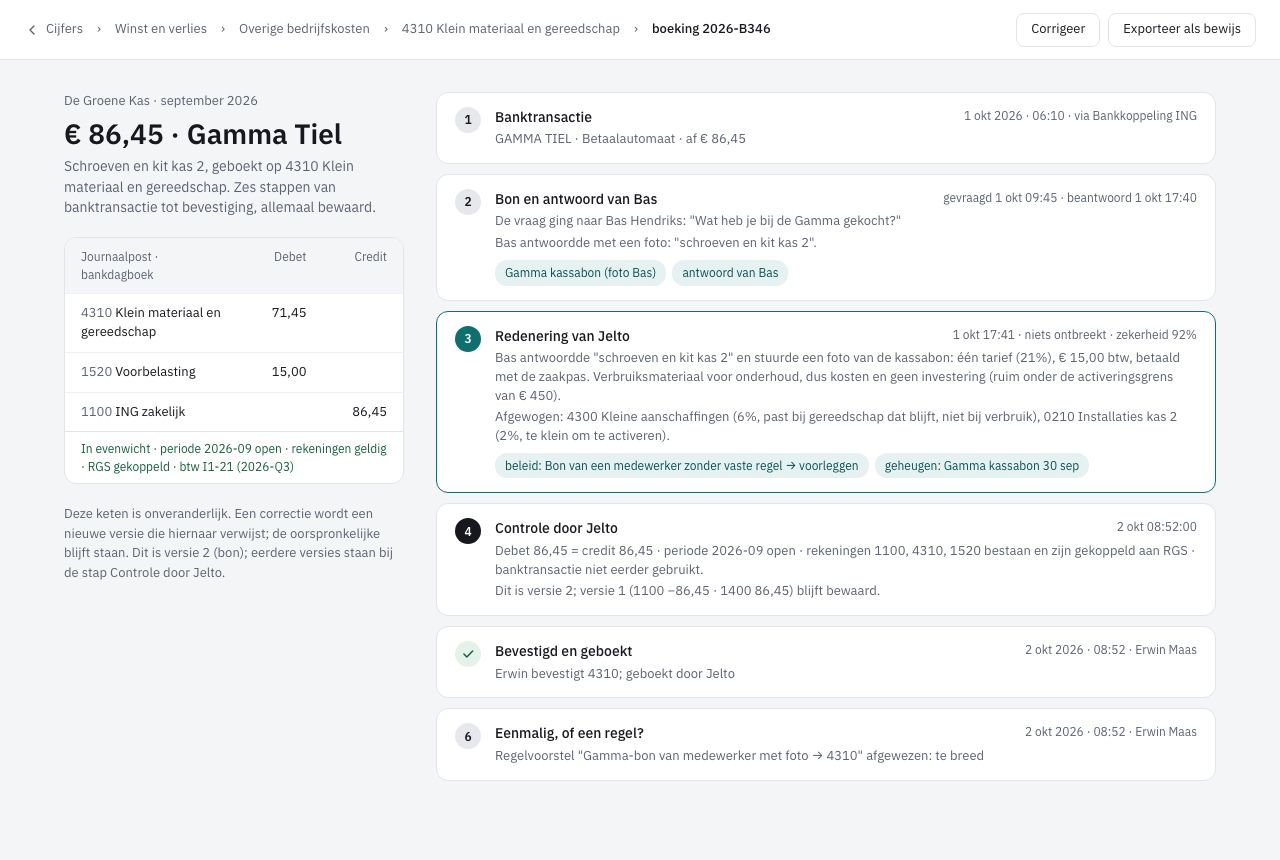The image size is (1280, 860).
Task: Click the boeking 2026-B346 breadcrumb text
Action: point(711,29)
